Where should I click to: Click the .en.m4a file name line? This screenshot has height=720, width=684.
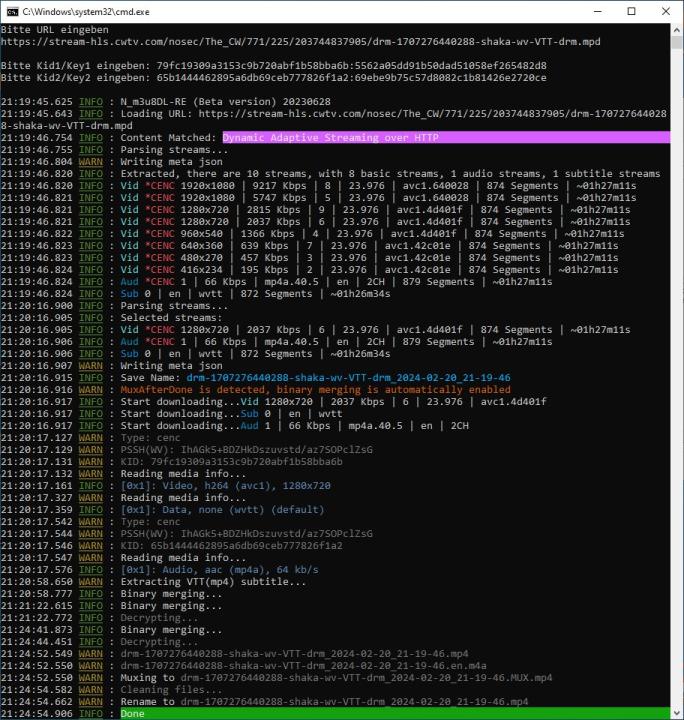click(244, 665)
